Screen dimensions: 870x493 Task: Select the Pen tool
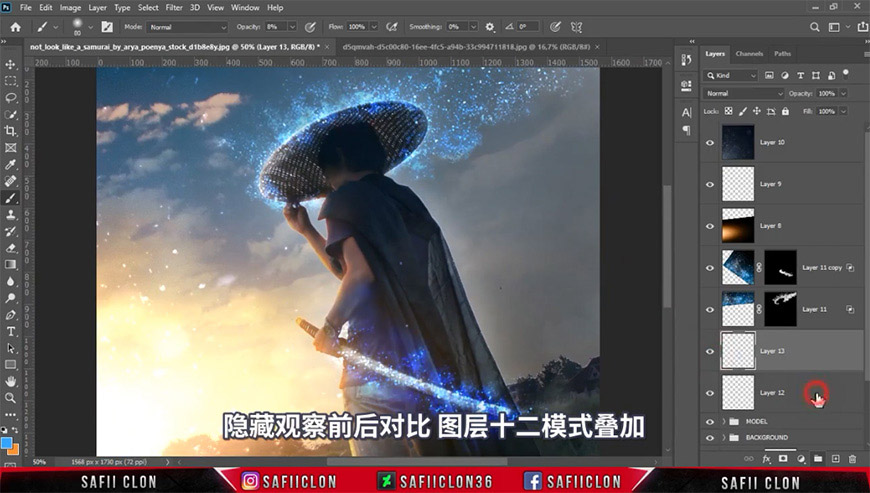point(10,315)
